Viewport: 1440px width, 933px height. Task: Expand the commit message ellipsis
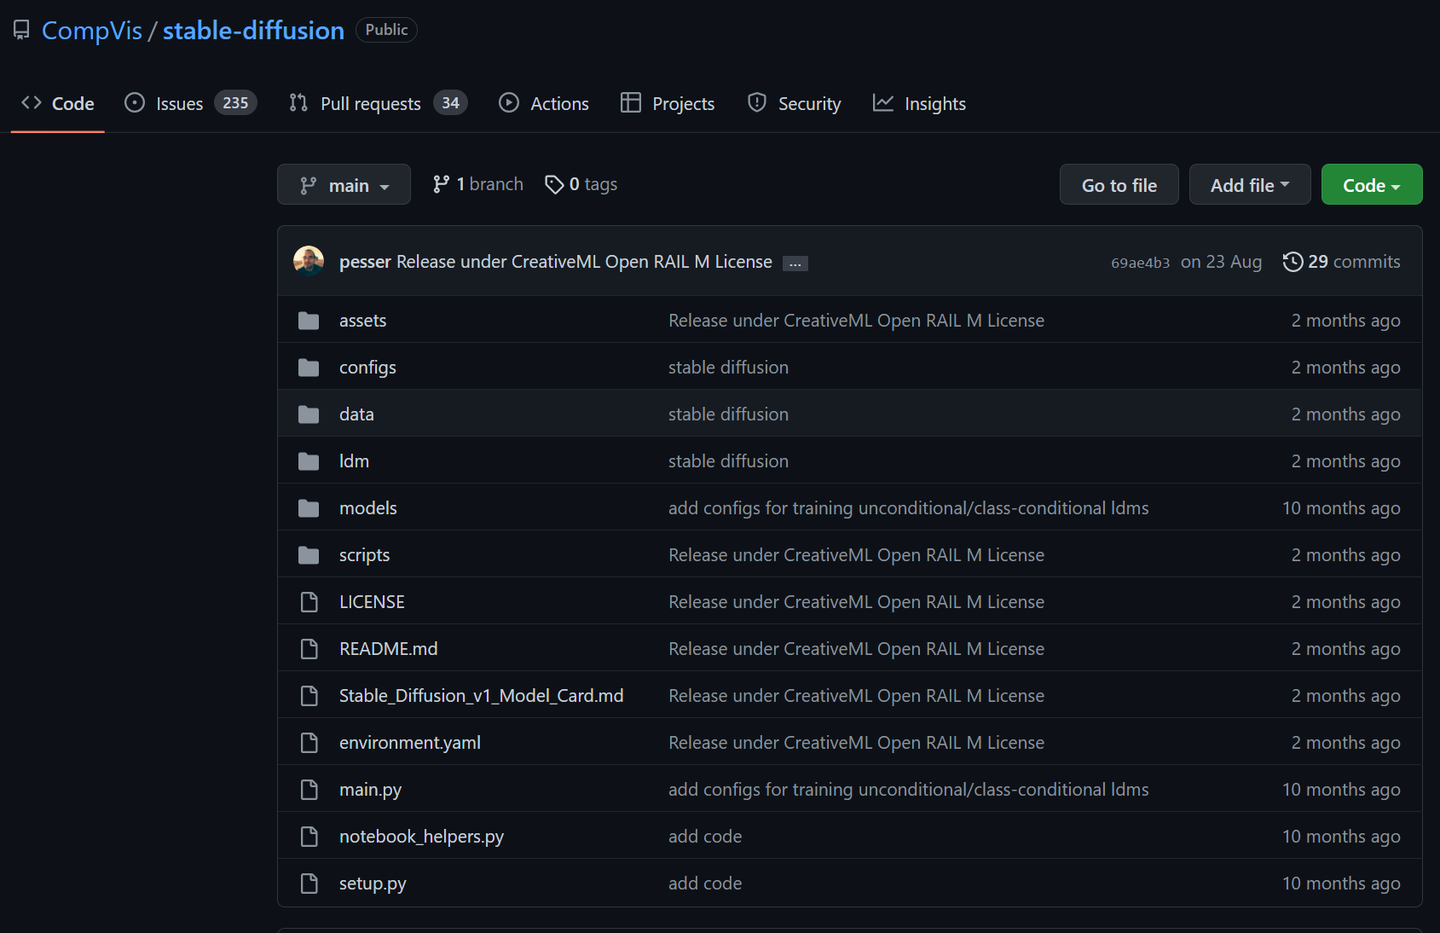pos(795,263)
